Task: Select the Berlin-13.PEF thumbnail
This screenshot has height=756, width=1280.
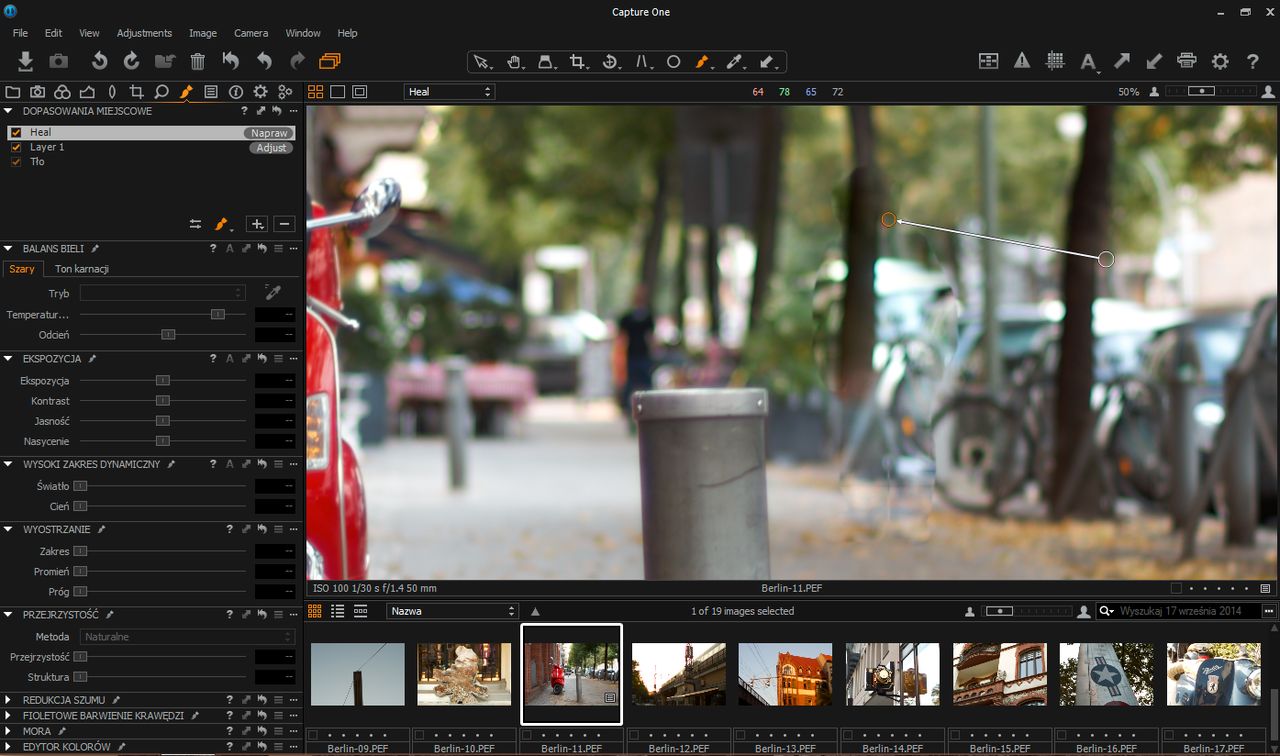Action: tap(785, 674)
